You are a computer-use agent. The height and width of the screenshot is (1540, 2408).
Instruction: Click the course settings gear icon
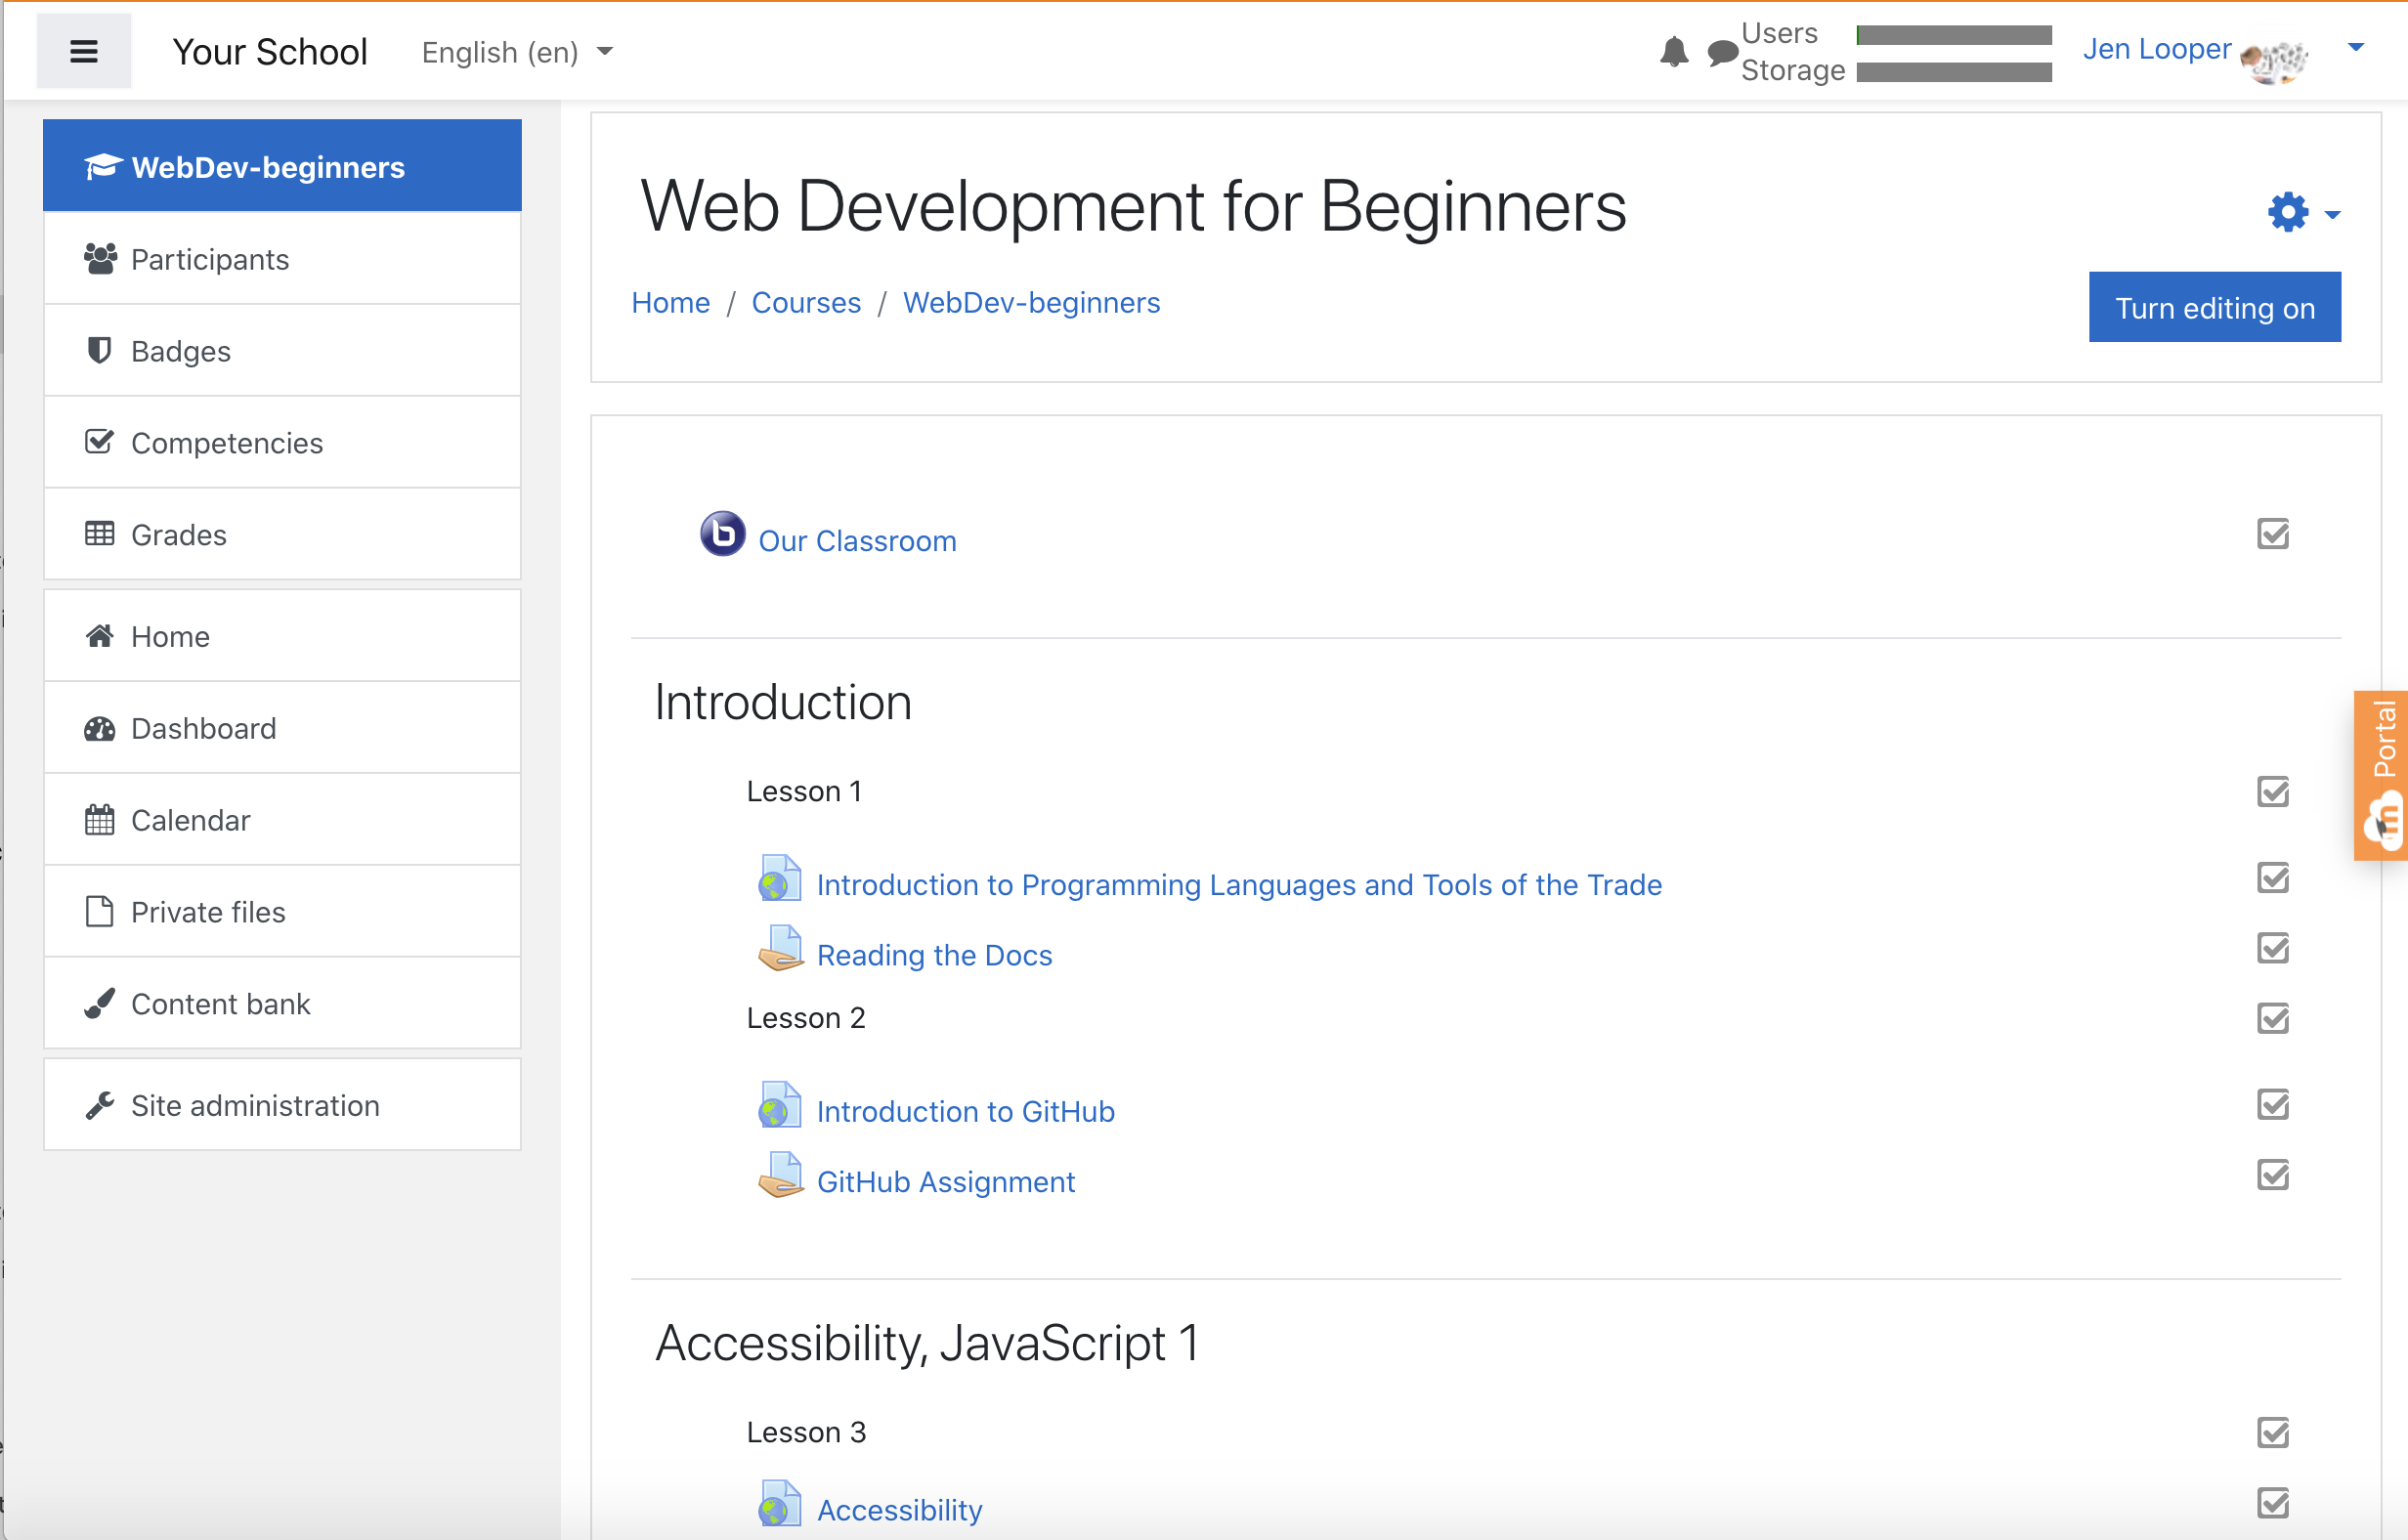(2288, 213)
